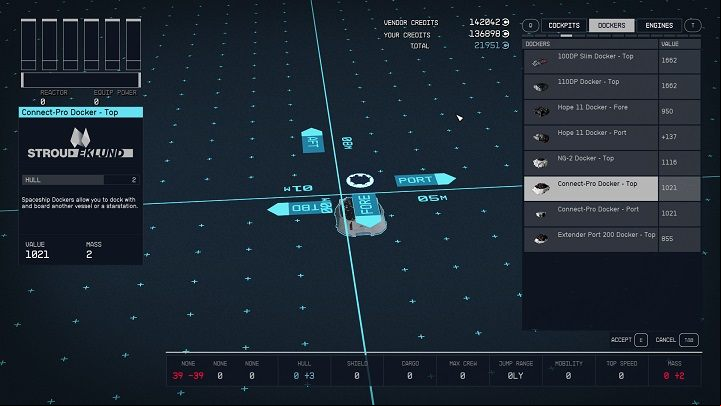Open the Engines tab
This screenshot has height=406, width=721.
(659, 25)
